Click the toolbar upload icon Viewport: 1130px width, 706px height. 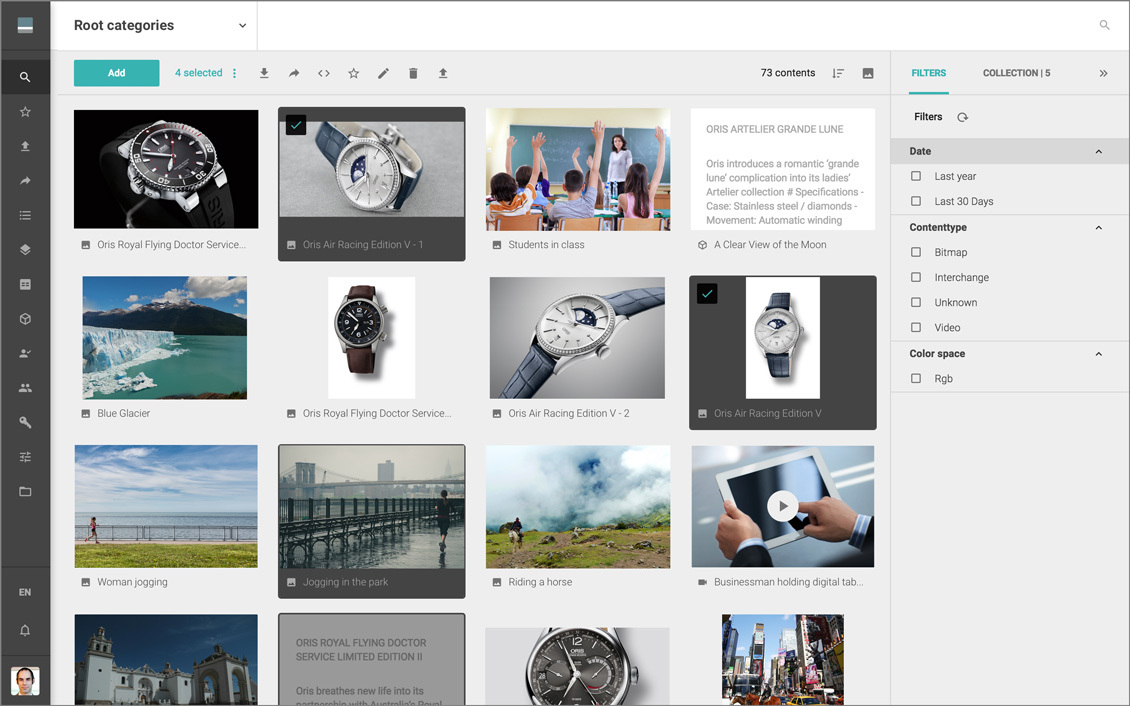[x=443, y=73]
